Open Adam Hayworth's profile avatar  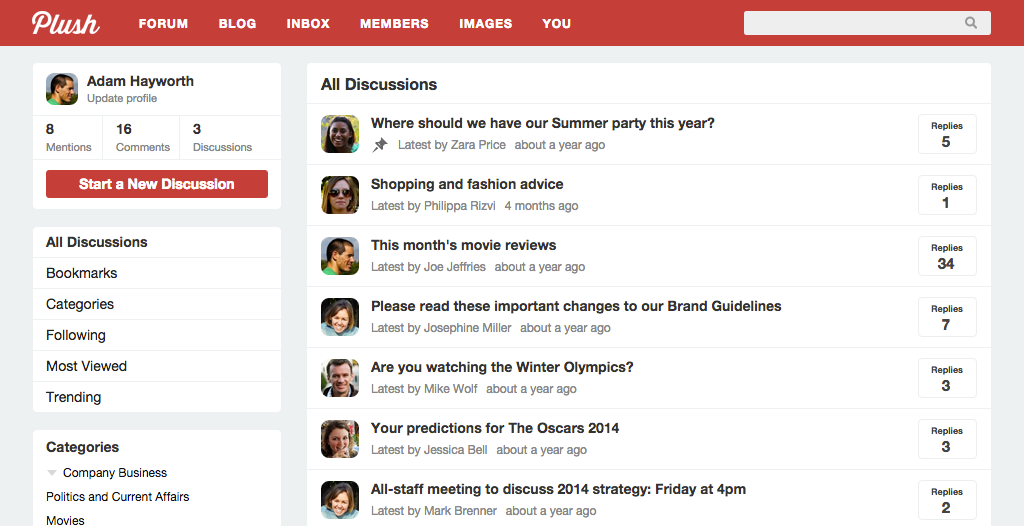coord(62,89)
